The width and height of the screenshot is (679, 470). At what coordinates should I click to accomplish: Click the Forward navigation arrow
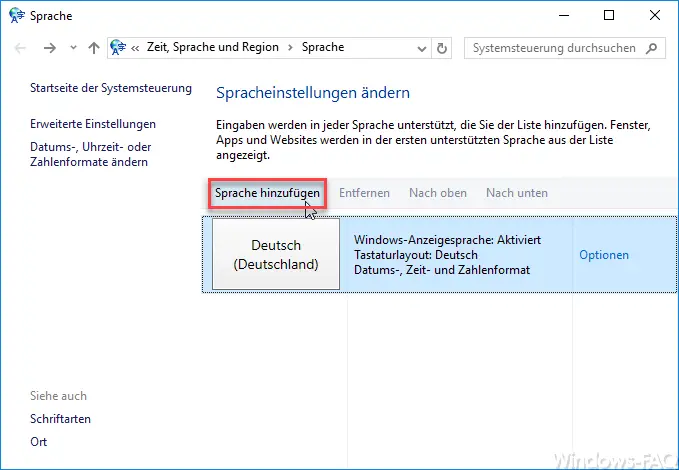[50, 48]
